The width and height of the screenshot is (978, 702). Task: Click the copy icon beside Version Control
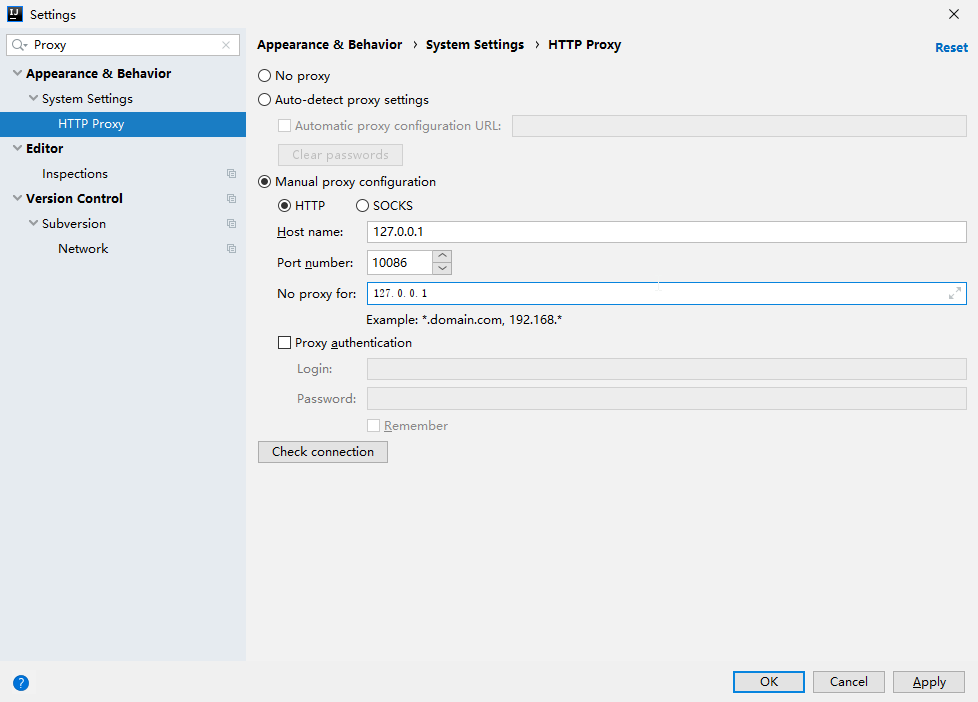click(x=231, y=198)
